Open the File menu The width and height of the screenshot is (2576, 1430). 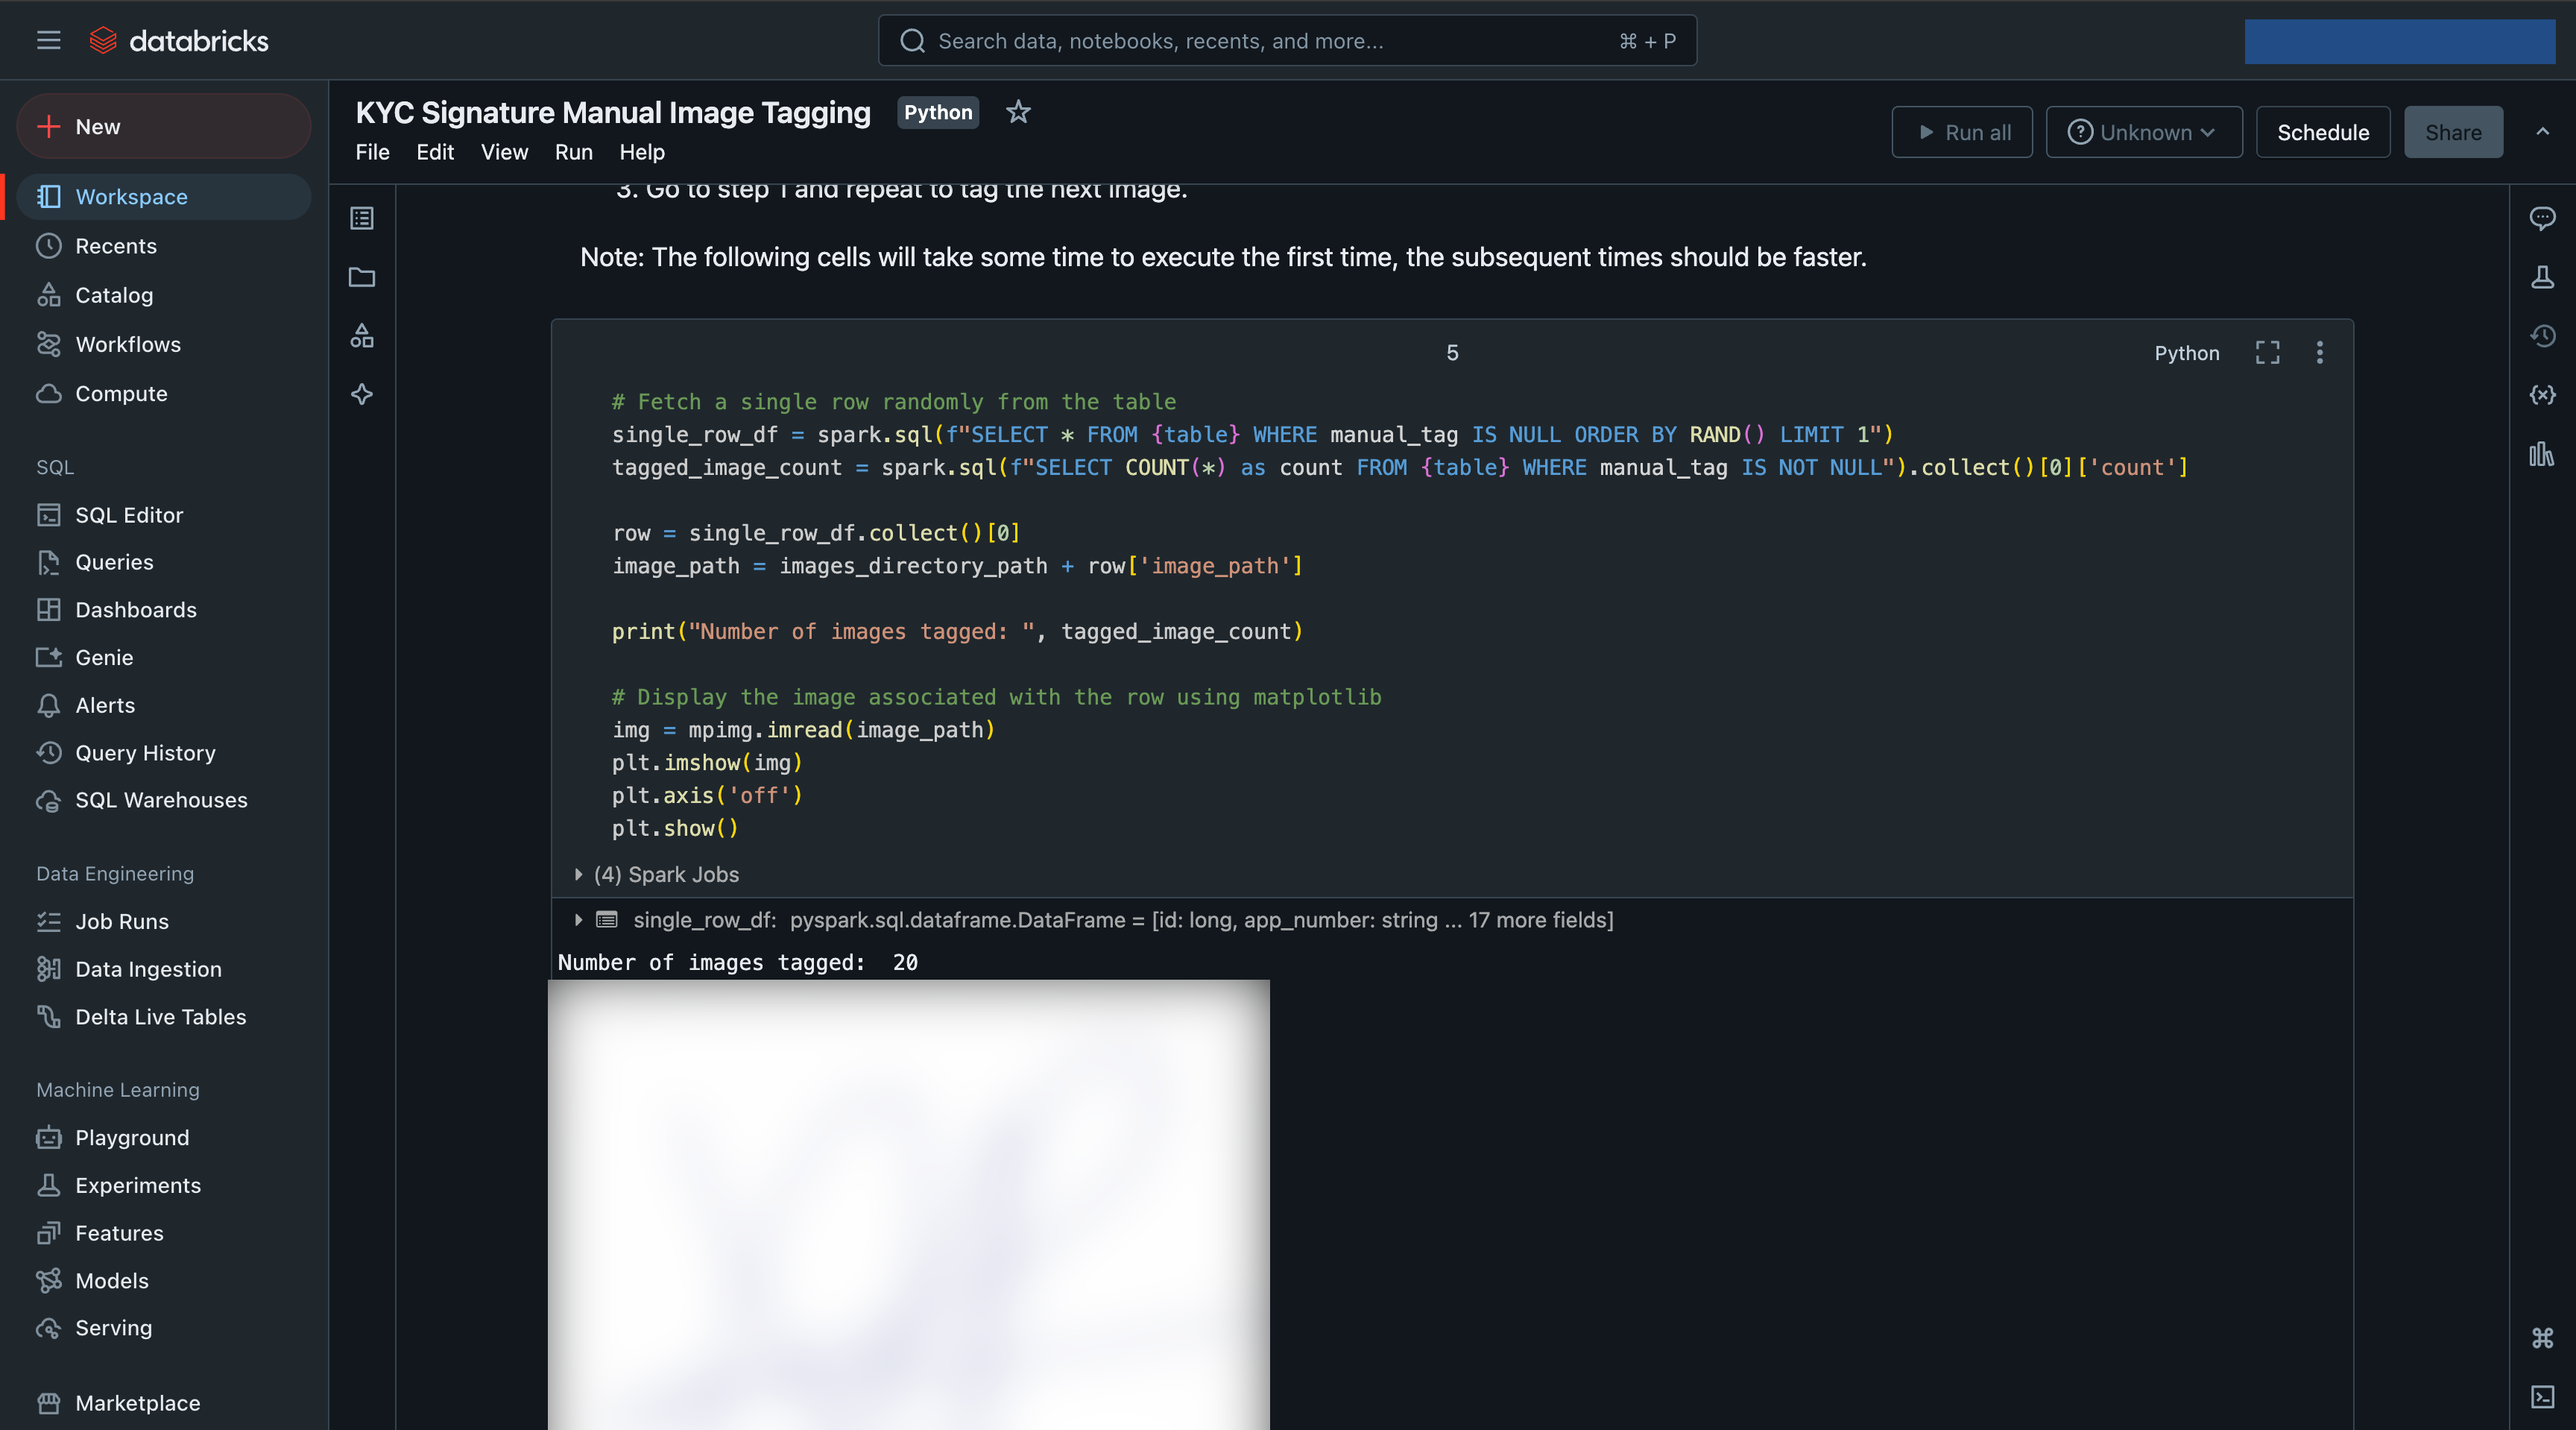click(x=371, y=152)
